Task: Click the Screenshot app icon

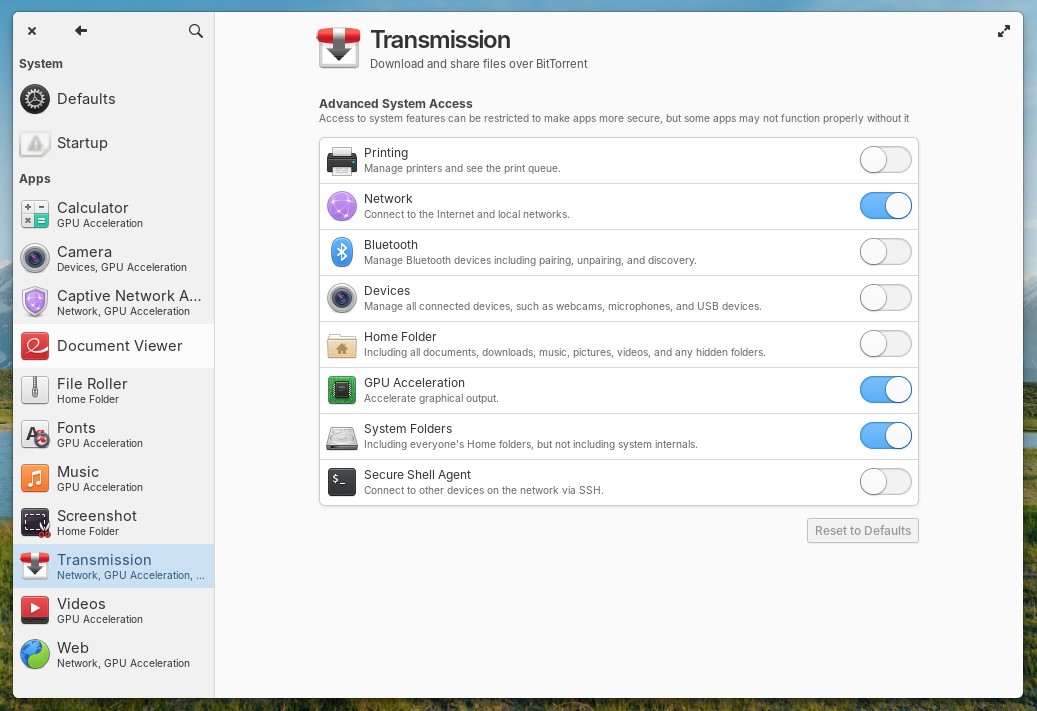Action: click(34, 523)
